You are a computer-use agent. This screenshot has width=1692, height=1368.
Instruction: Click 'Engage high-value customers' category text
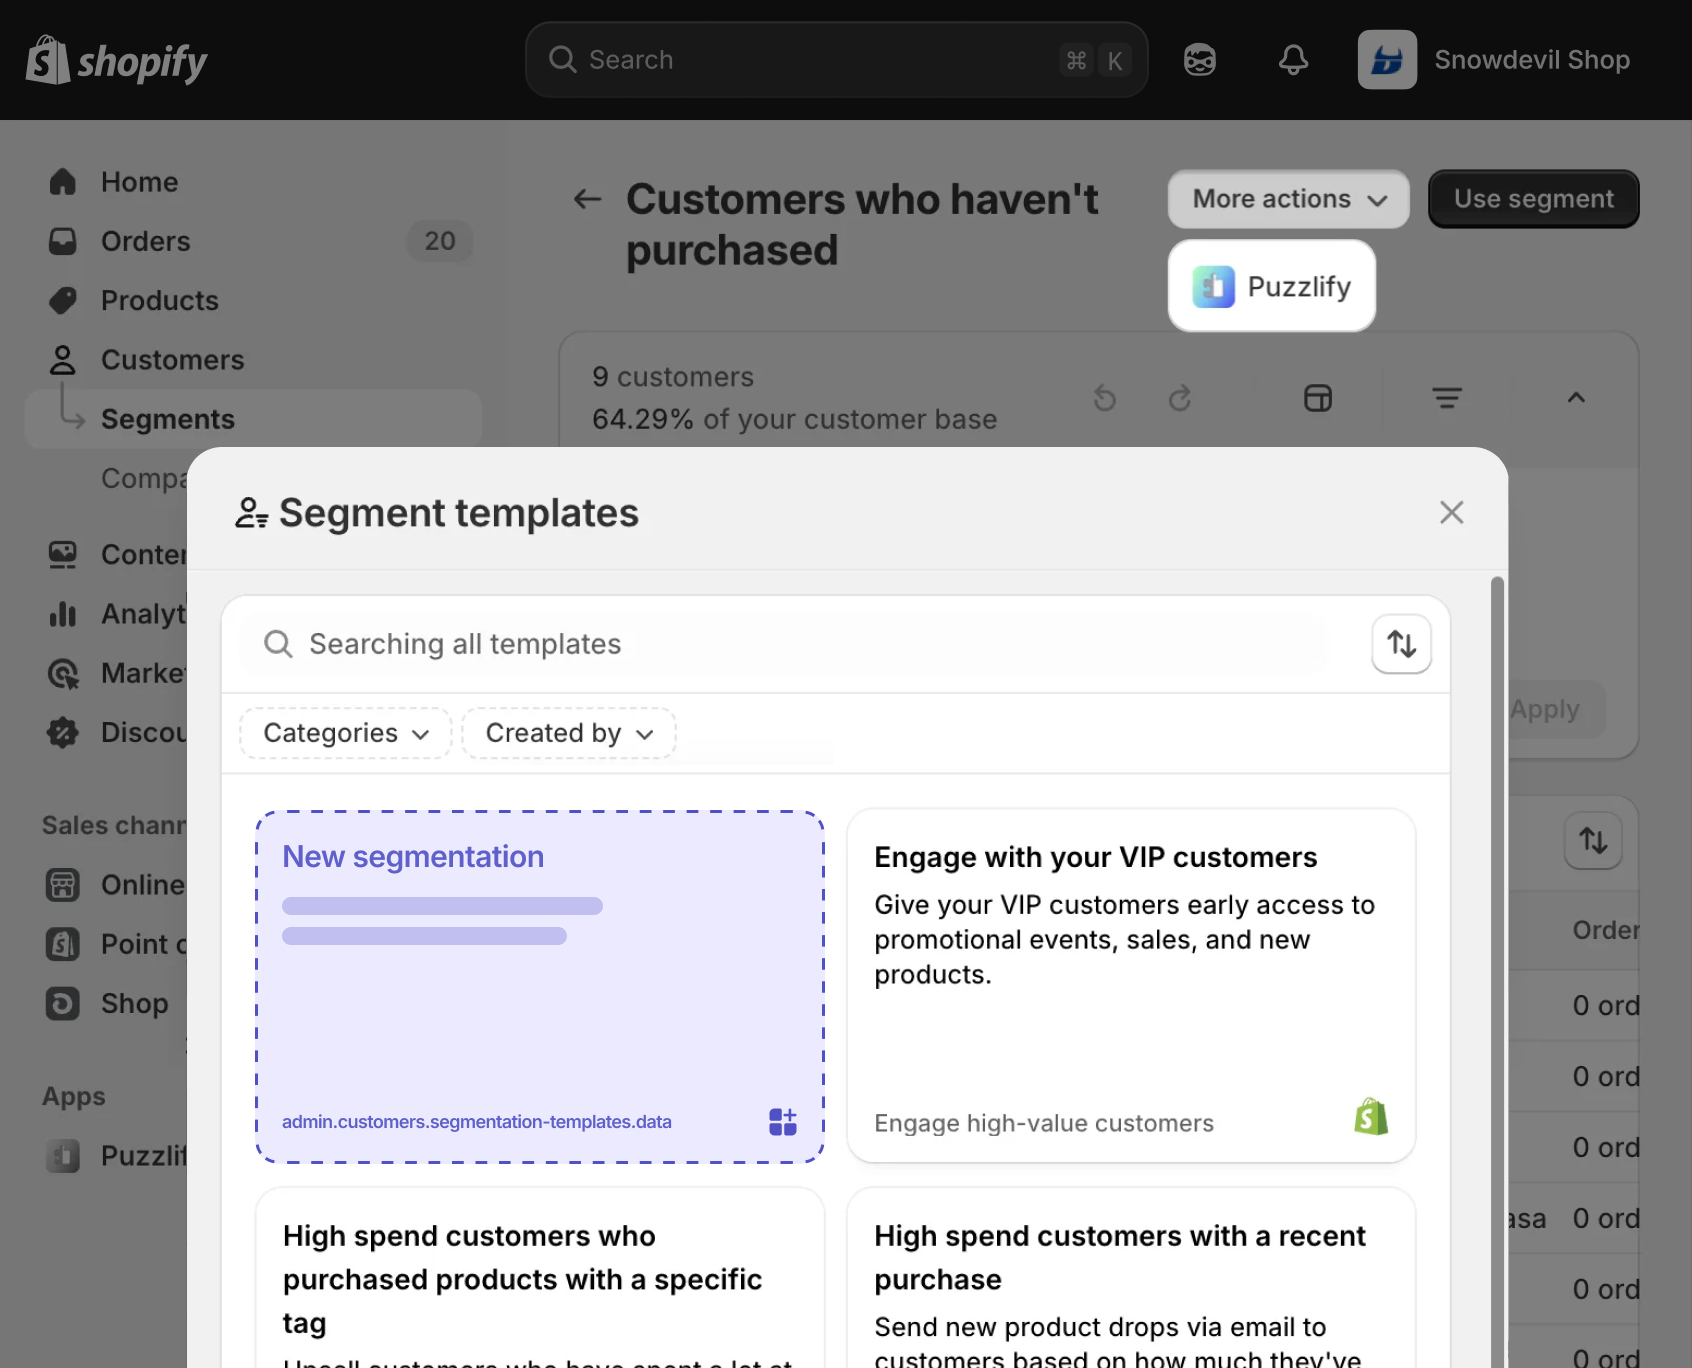click(1044, 1123)
